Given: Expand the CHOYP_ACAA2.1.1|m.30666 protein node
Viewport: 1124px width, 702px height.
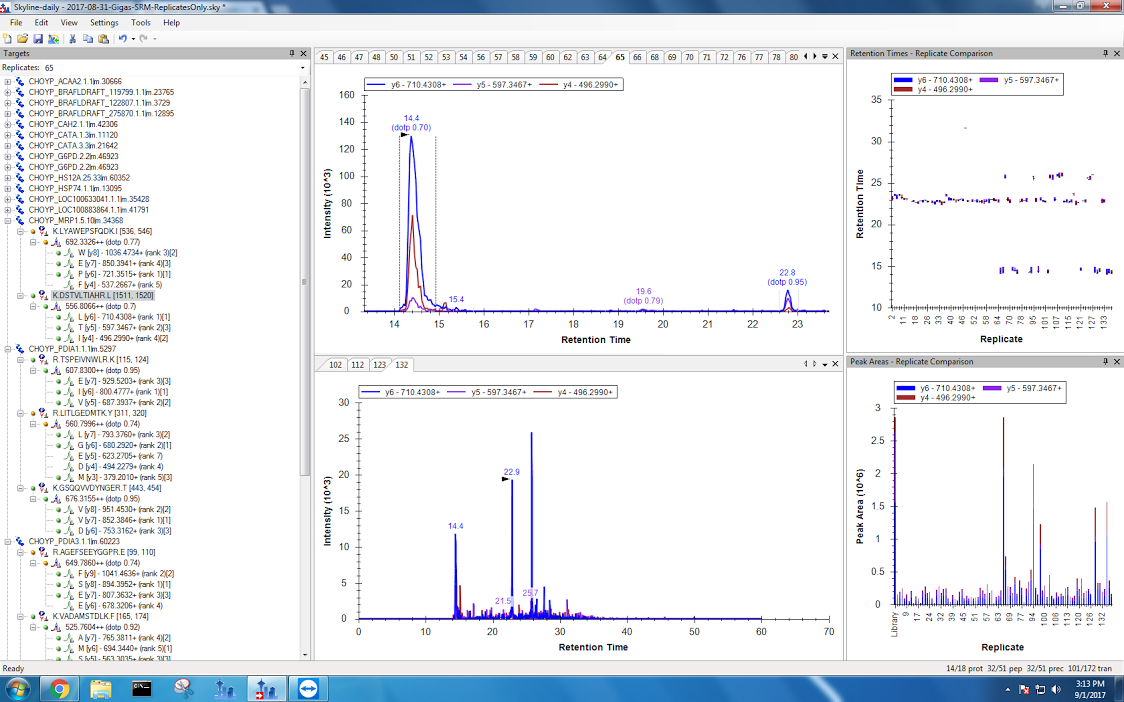Looking at the screenshot, I should pos(8,82).
